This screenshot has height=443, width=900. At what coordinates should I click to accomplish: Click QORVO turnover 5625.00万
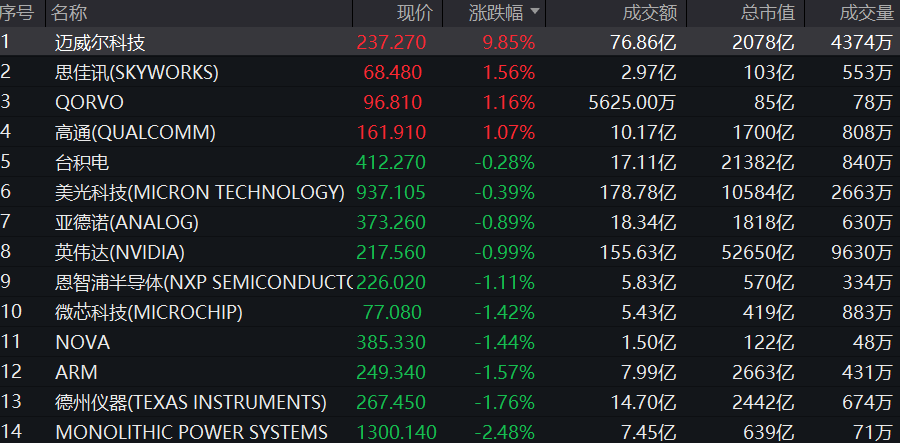(x=633, y=103)
